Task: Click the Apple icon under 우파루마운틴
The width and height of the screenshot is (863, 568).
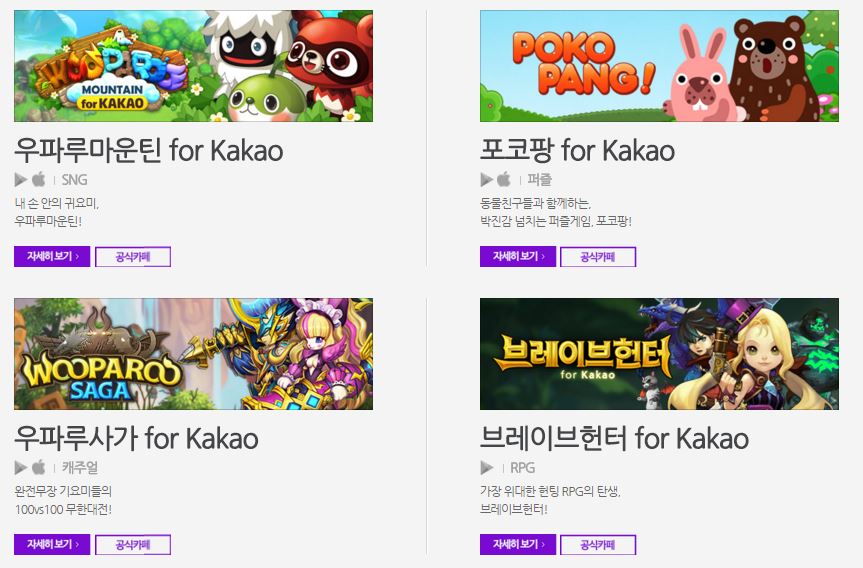Action: [x=39, y=179]
